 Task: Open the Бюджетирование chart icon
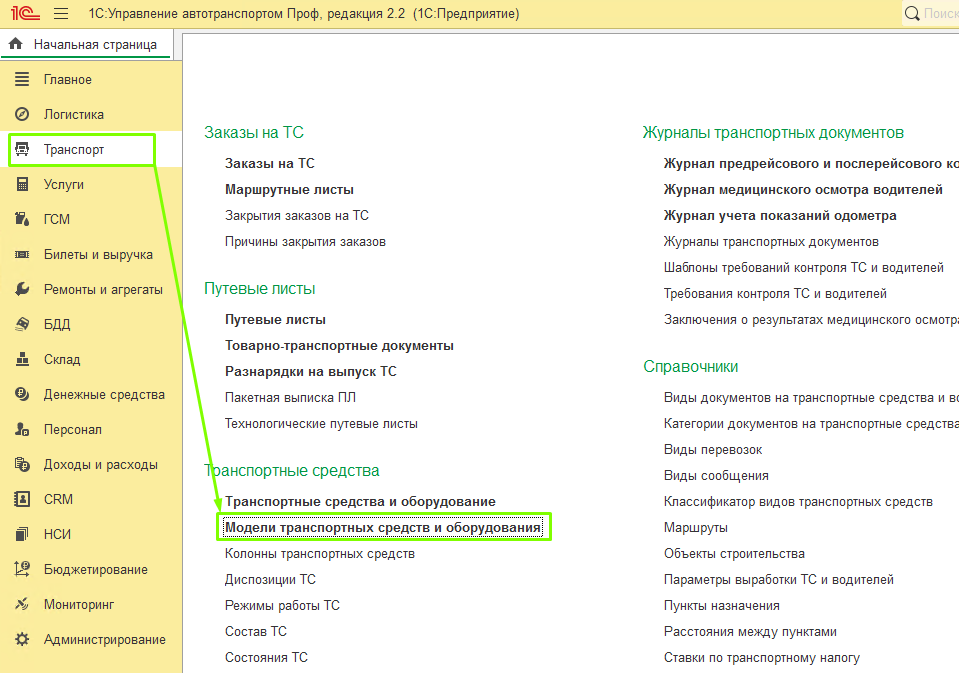(x=22, y=569)
